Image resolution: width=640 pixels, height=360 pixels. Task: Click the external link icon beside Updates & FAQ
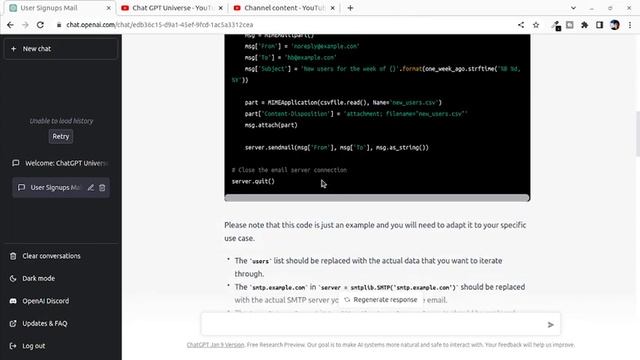(13, 323)
